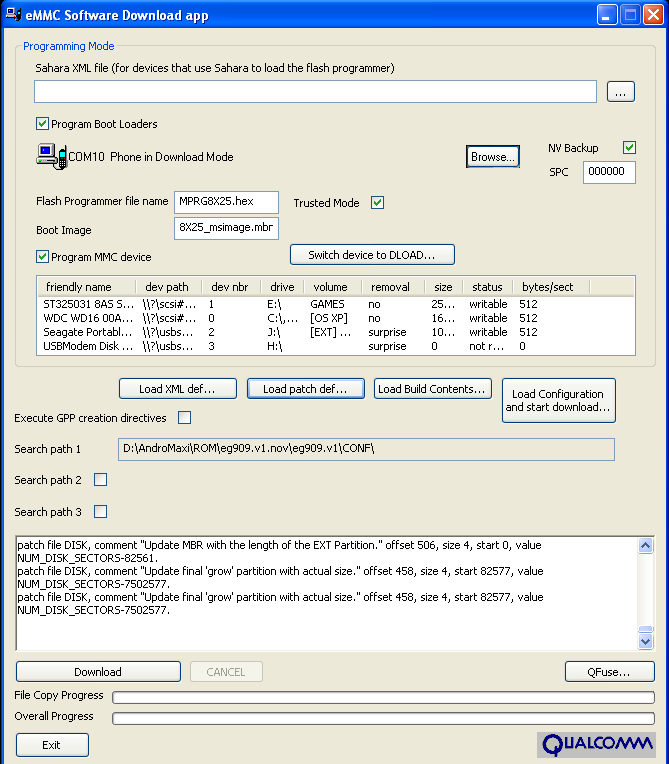Click the app icon in title bar
669x764 pixels.
13,14
